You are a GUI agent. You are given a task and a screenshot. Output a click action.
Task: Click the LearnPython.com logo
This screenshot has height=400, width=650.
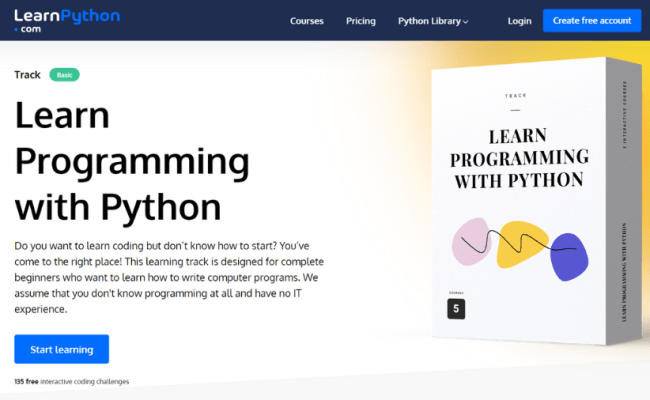pos(67,21)
